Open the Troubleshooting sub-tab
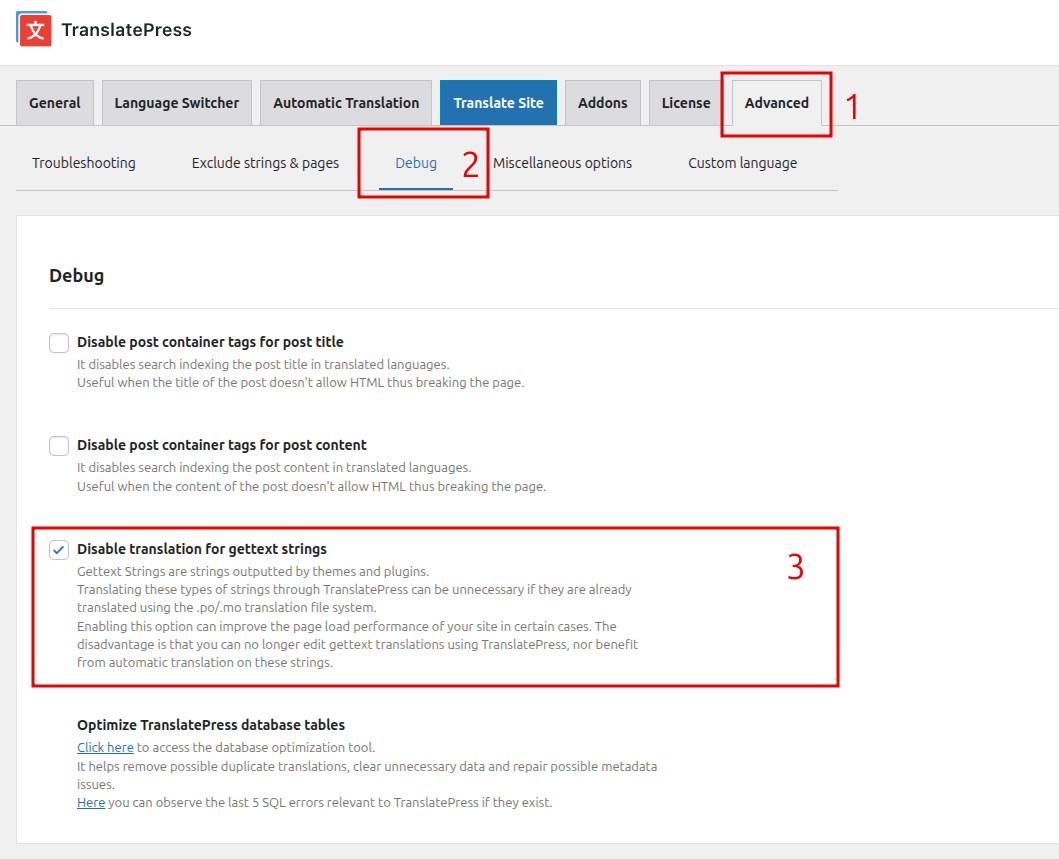 click(x=84, y=163)
